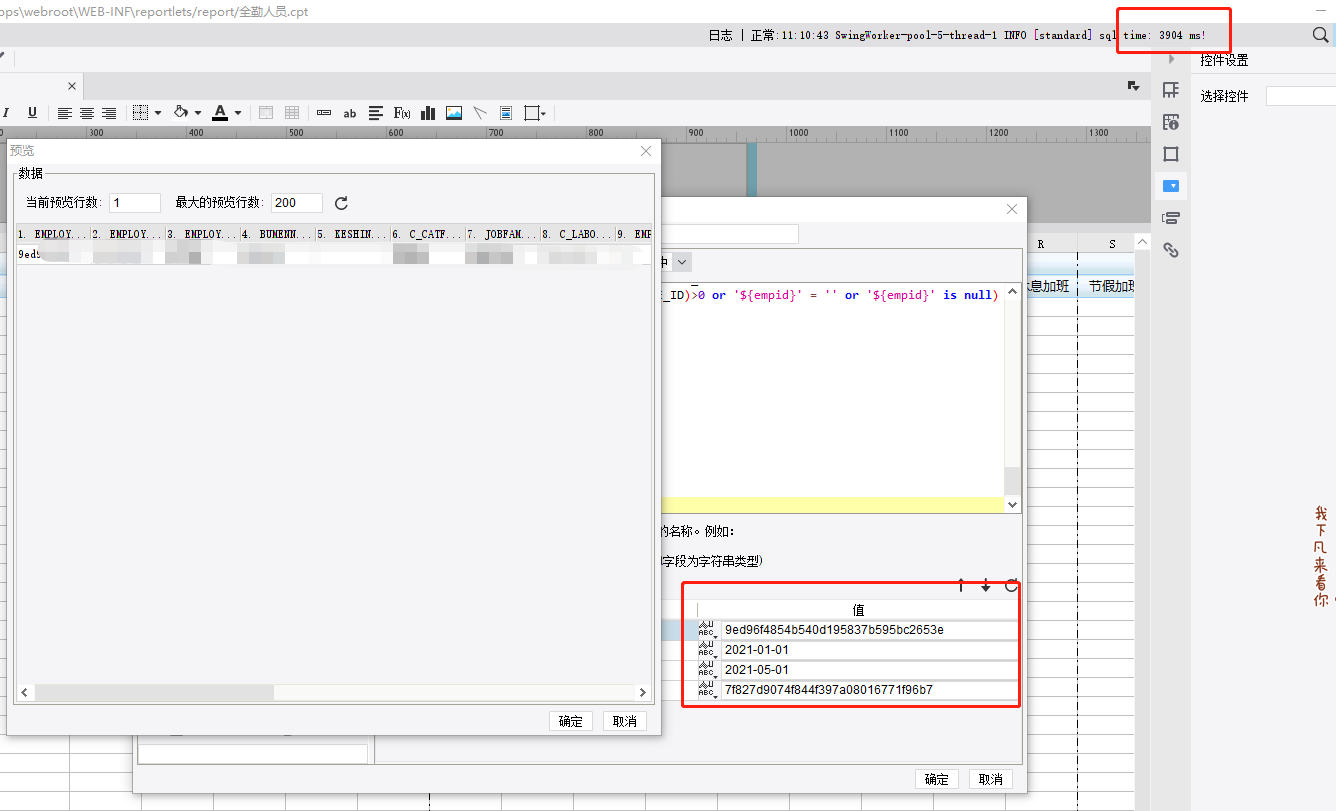
Task: Open the font color dropdown arrow
Action: click(238, 114)
